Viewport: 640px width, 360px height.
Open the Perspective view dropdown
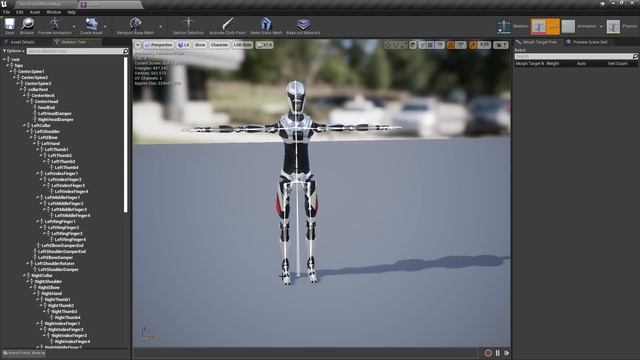(158, 45)
